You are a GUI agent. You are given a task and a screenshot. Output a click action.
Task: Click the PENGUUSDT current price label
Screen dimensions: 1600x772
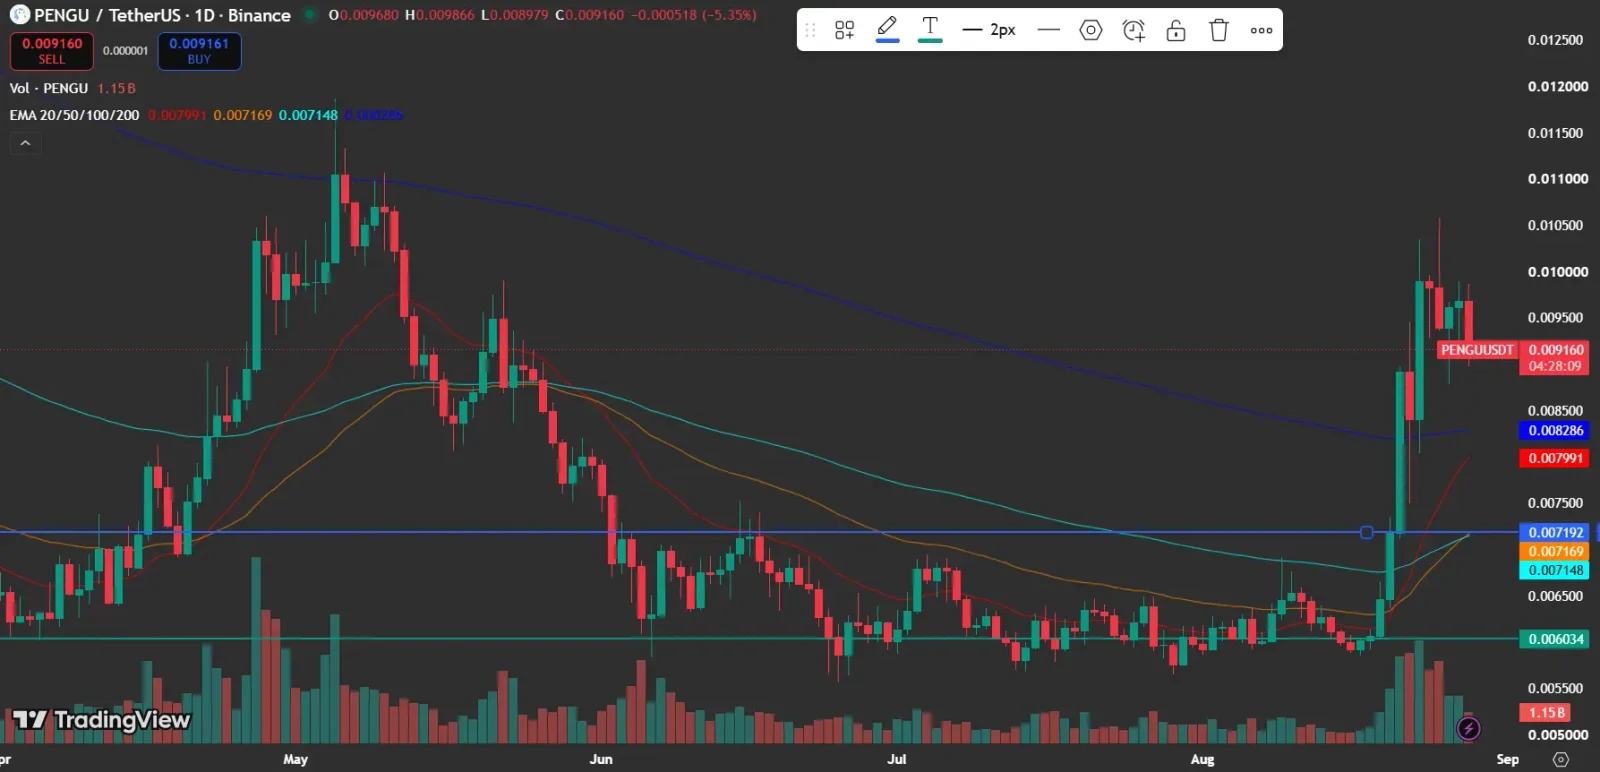(1477, 350)
